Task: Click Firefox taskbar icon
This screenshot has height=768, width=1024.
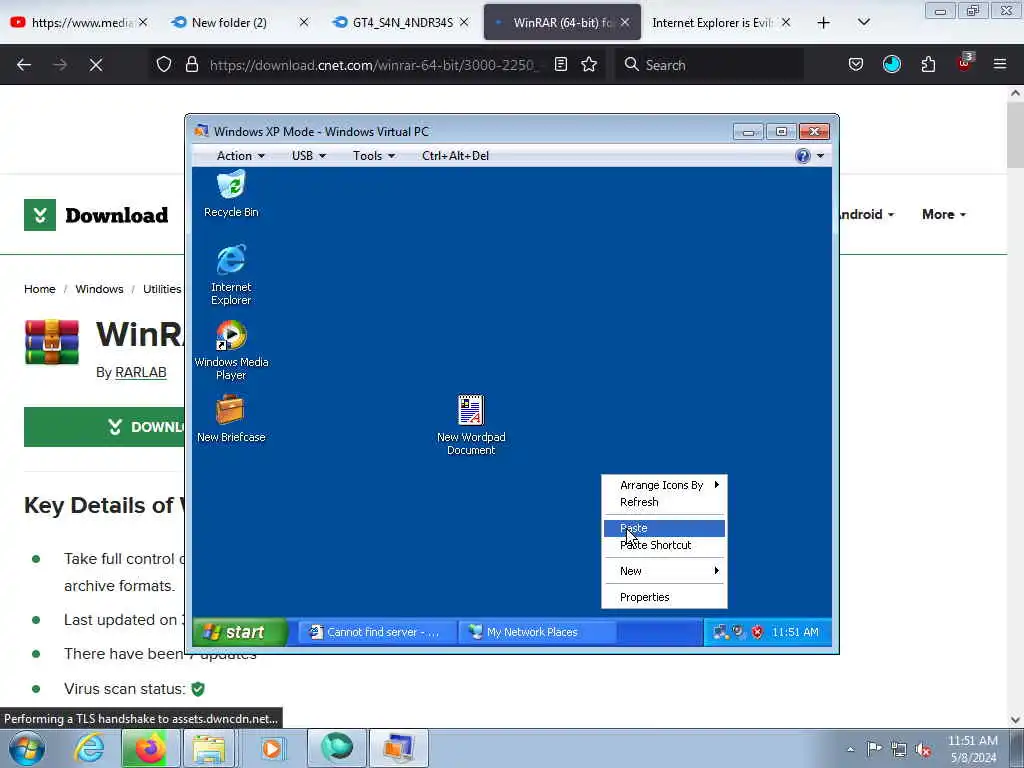Action: (x=150, y=748)
